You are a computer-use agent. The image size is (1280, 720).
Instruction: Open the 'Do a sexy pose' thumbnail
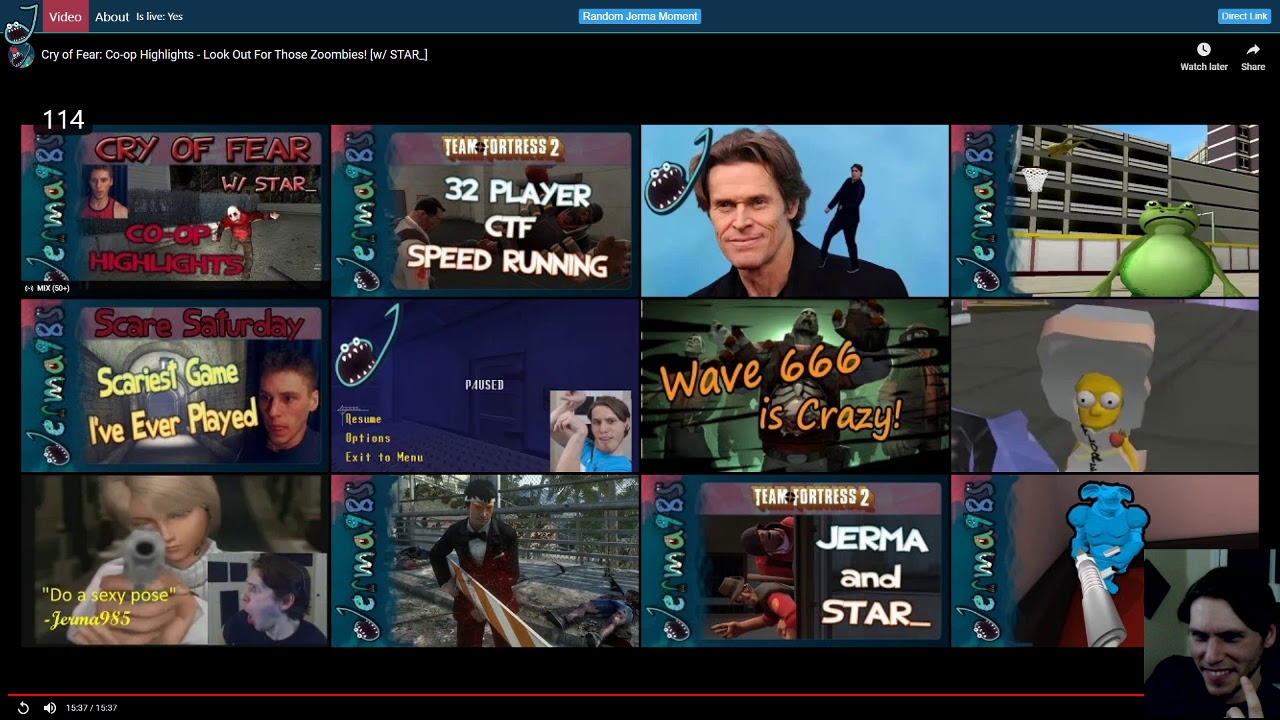tap(175, 561)
